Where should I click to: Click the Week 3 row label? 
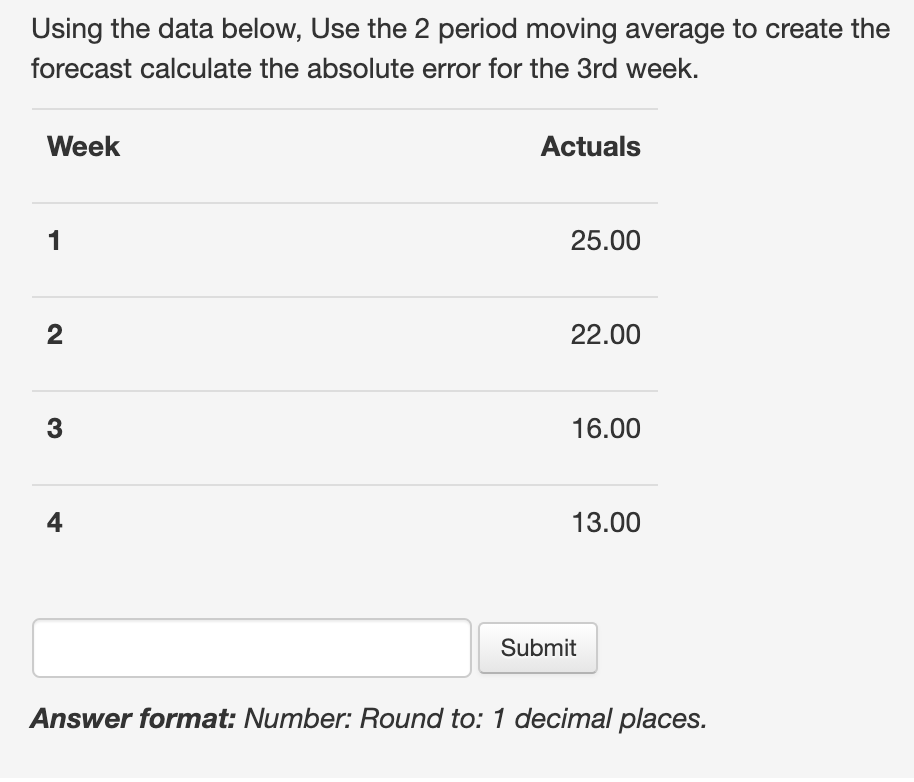coord(54,428)
